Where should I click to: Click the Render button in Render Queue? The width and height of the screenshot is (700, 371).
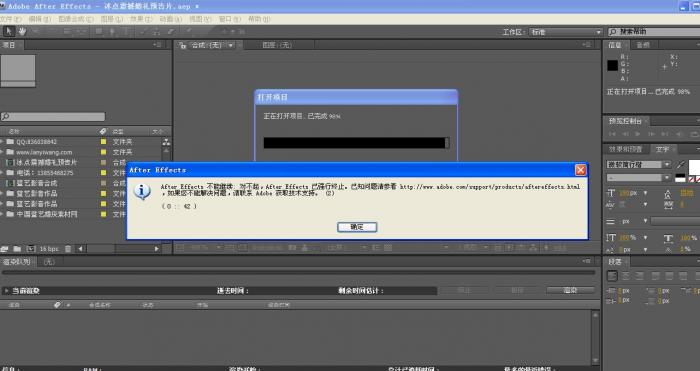click(x=570, y=290)
